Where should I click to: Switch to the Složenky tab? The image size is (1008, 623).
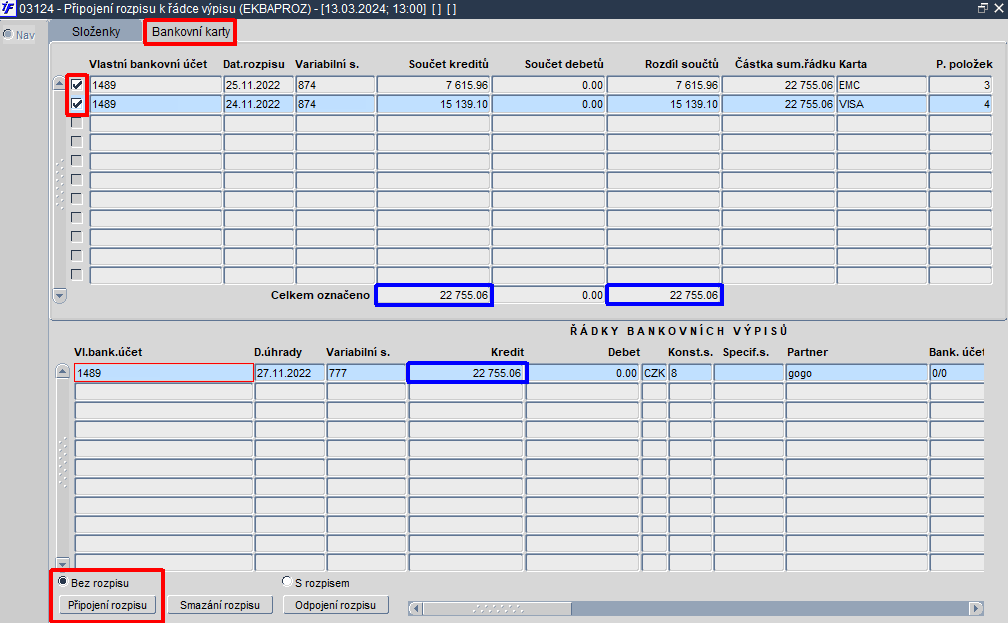coord(96,32)
